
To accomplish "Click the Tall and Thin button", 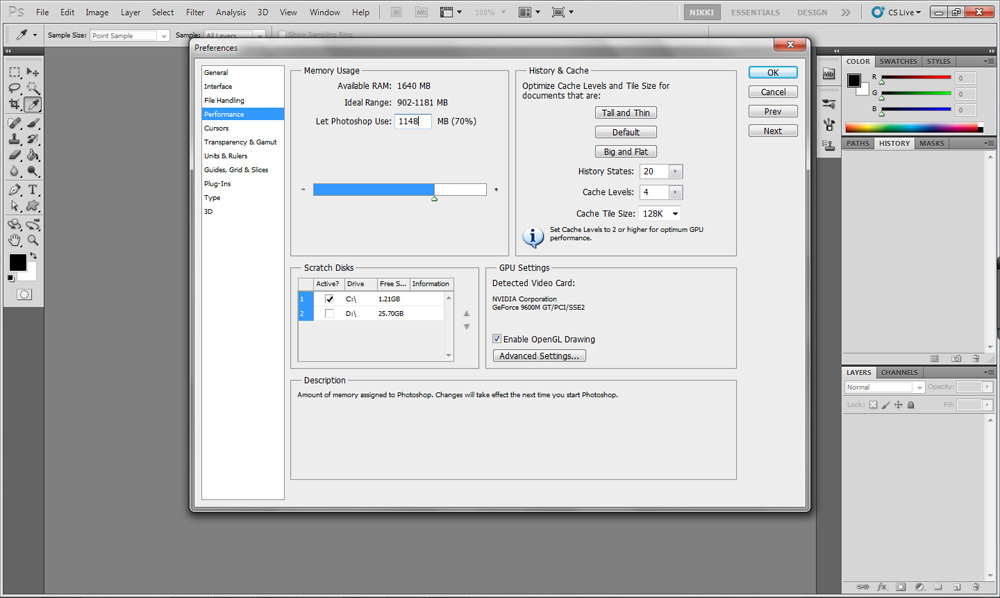I will [626, 113].
